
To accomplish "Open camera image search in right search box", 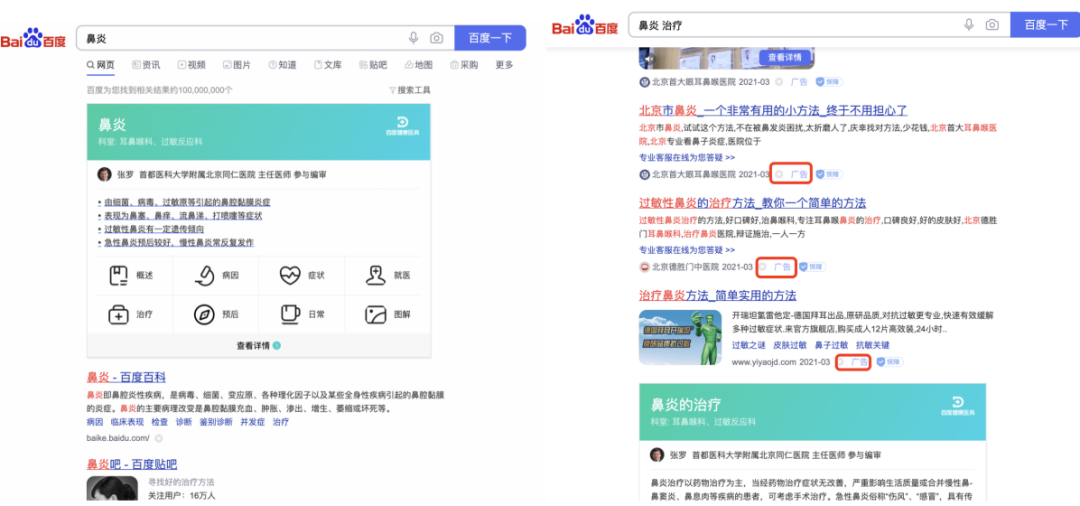I will [992, 25].
